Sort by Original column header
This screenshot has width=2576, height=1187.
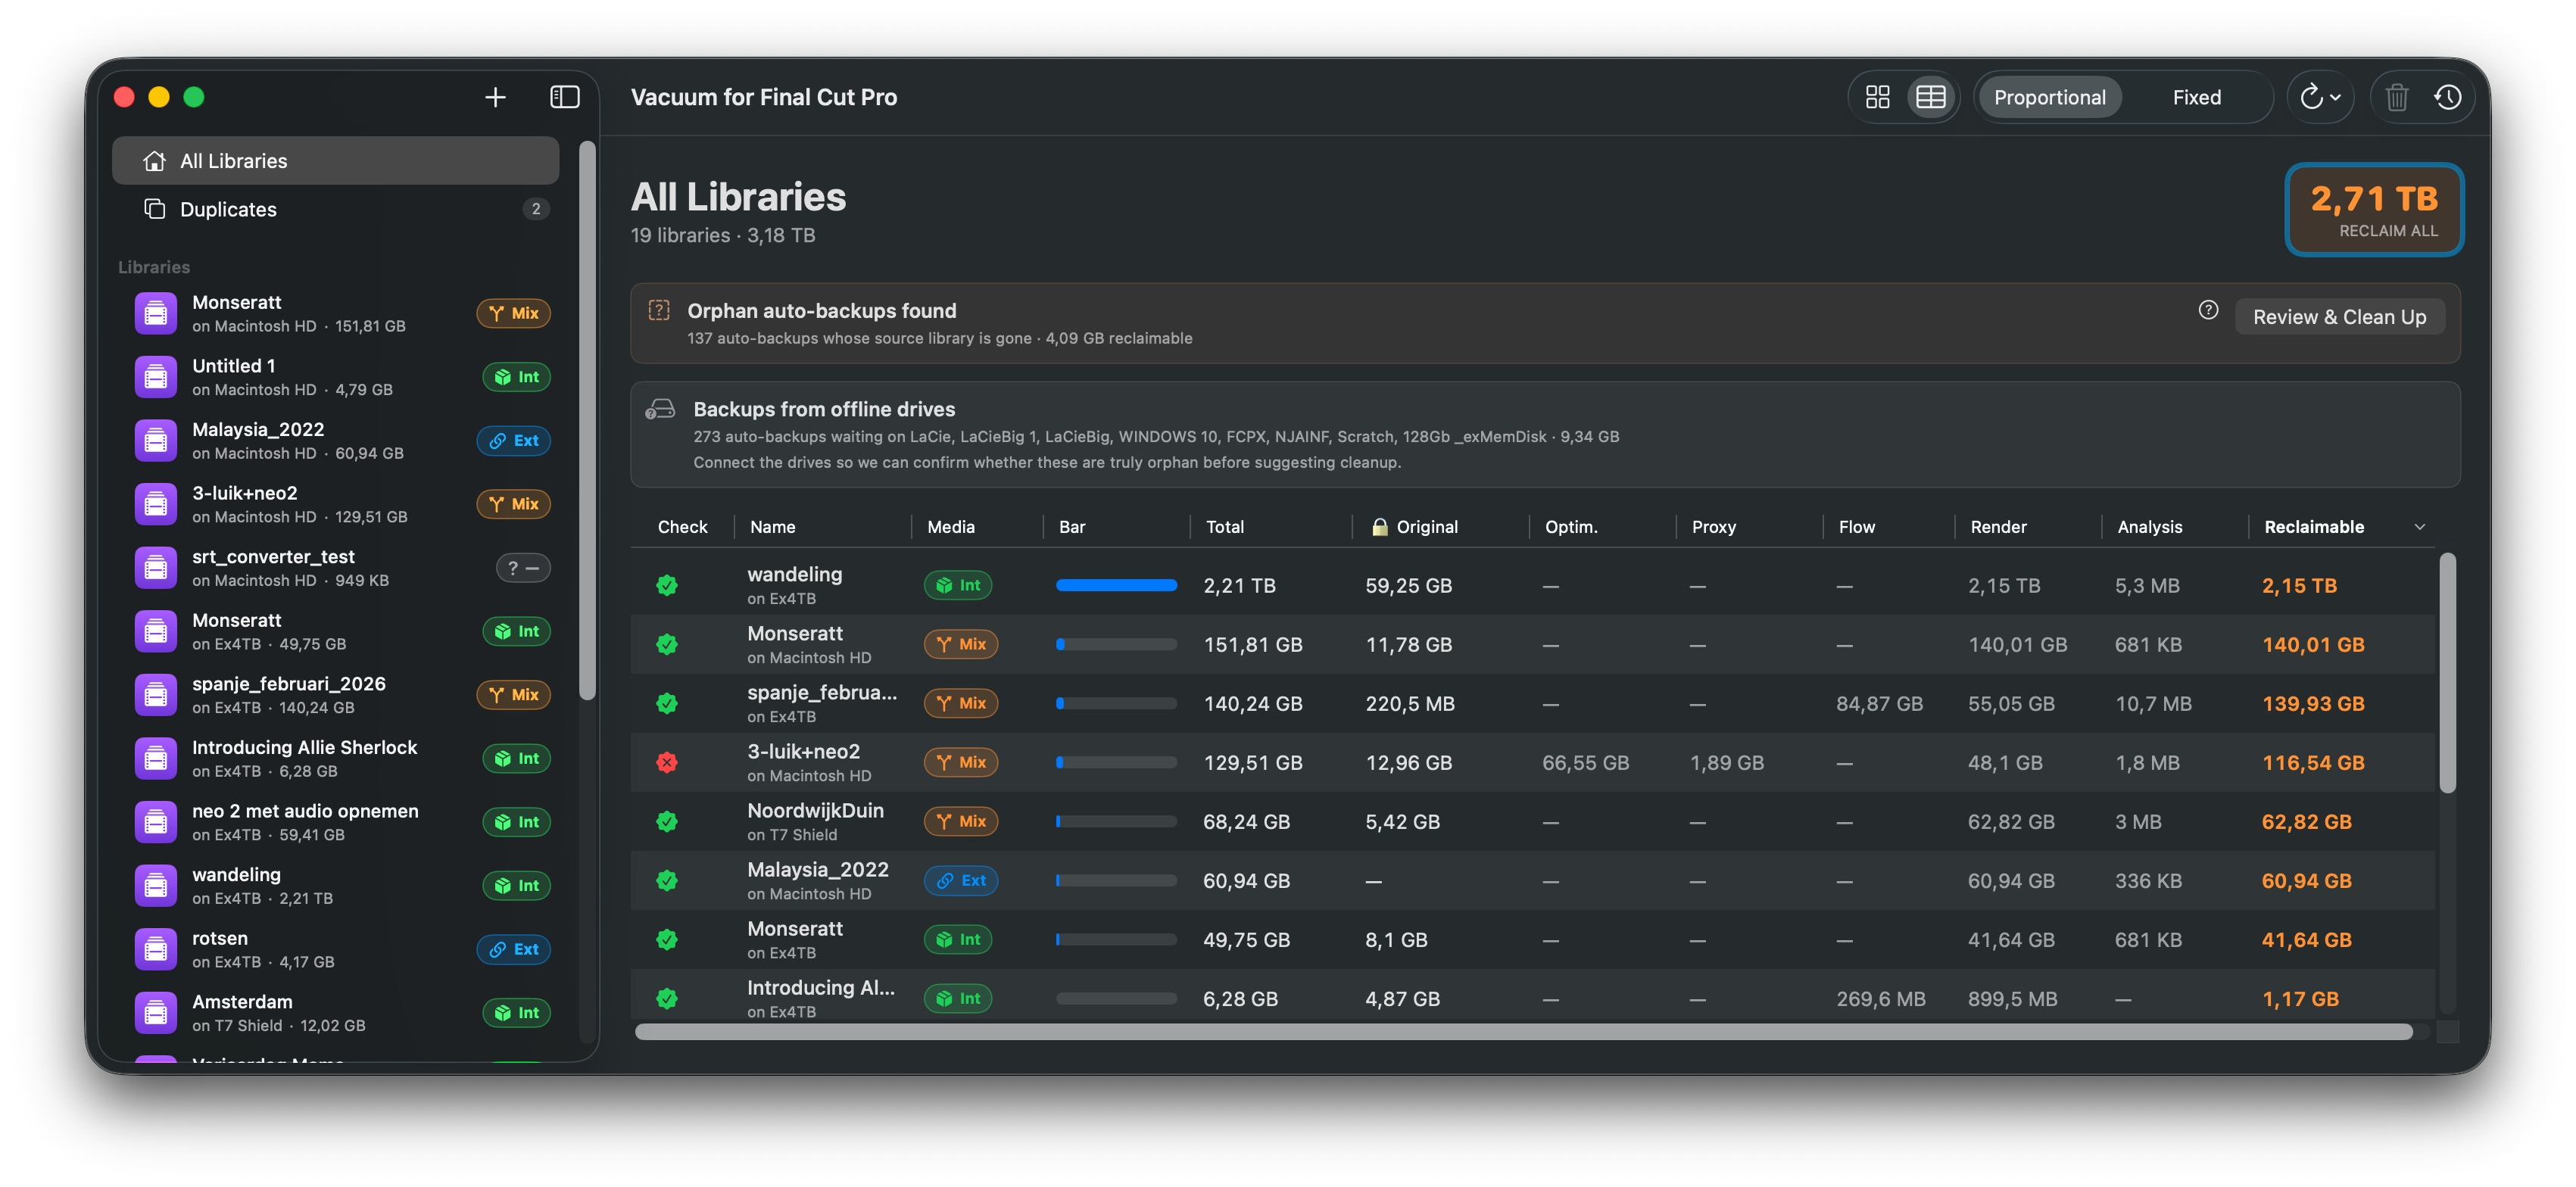1414,527
